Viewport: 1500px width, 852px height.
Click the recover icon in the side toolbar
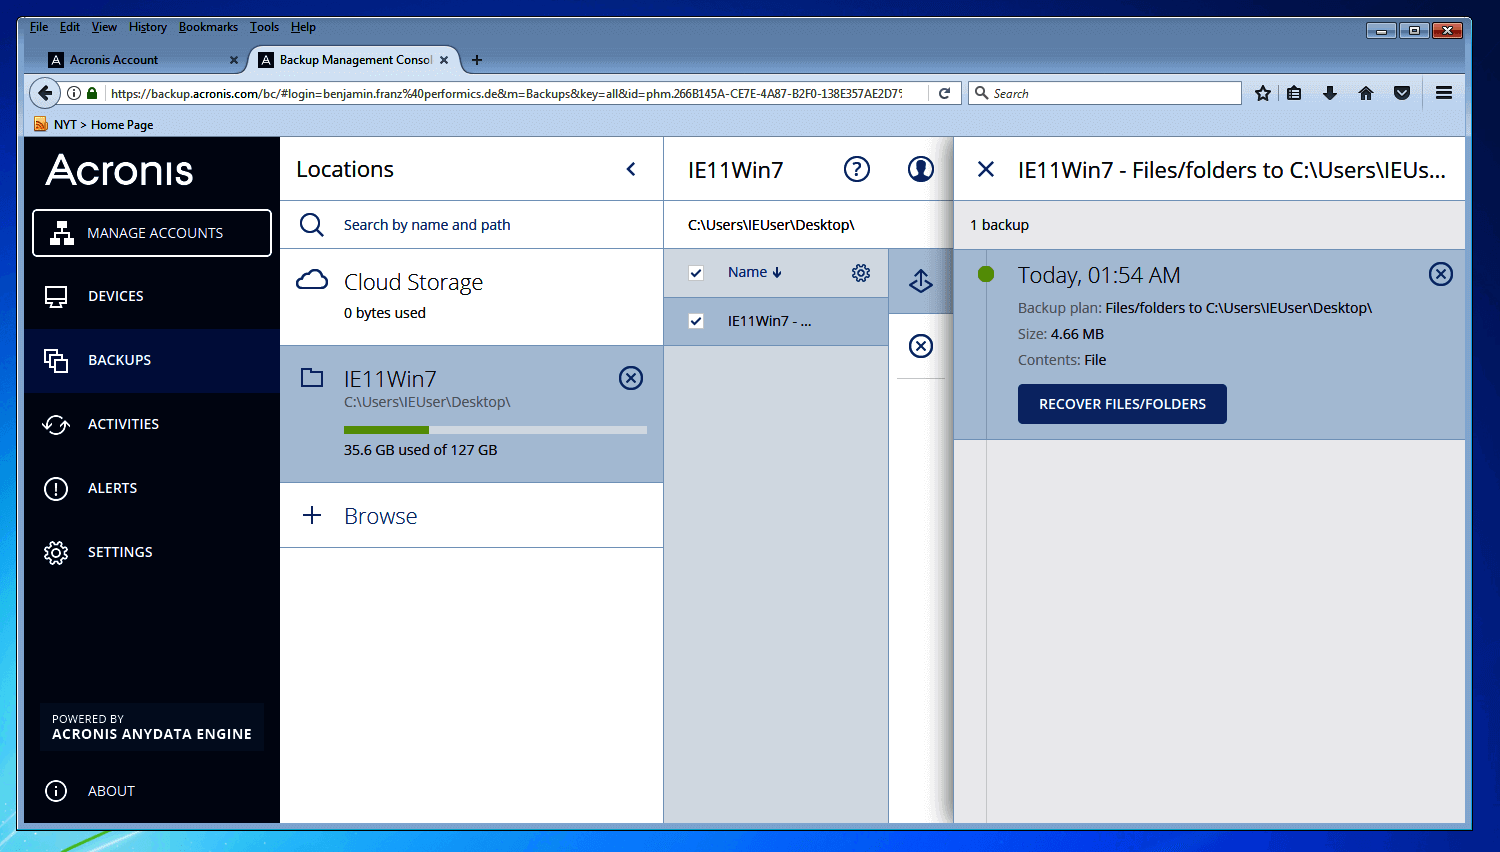(x=920, y=281)
